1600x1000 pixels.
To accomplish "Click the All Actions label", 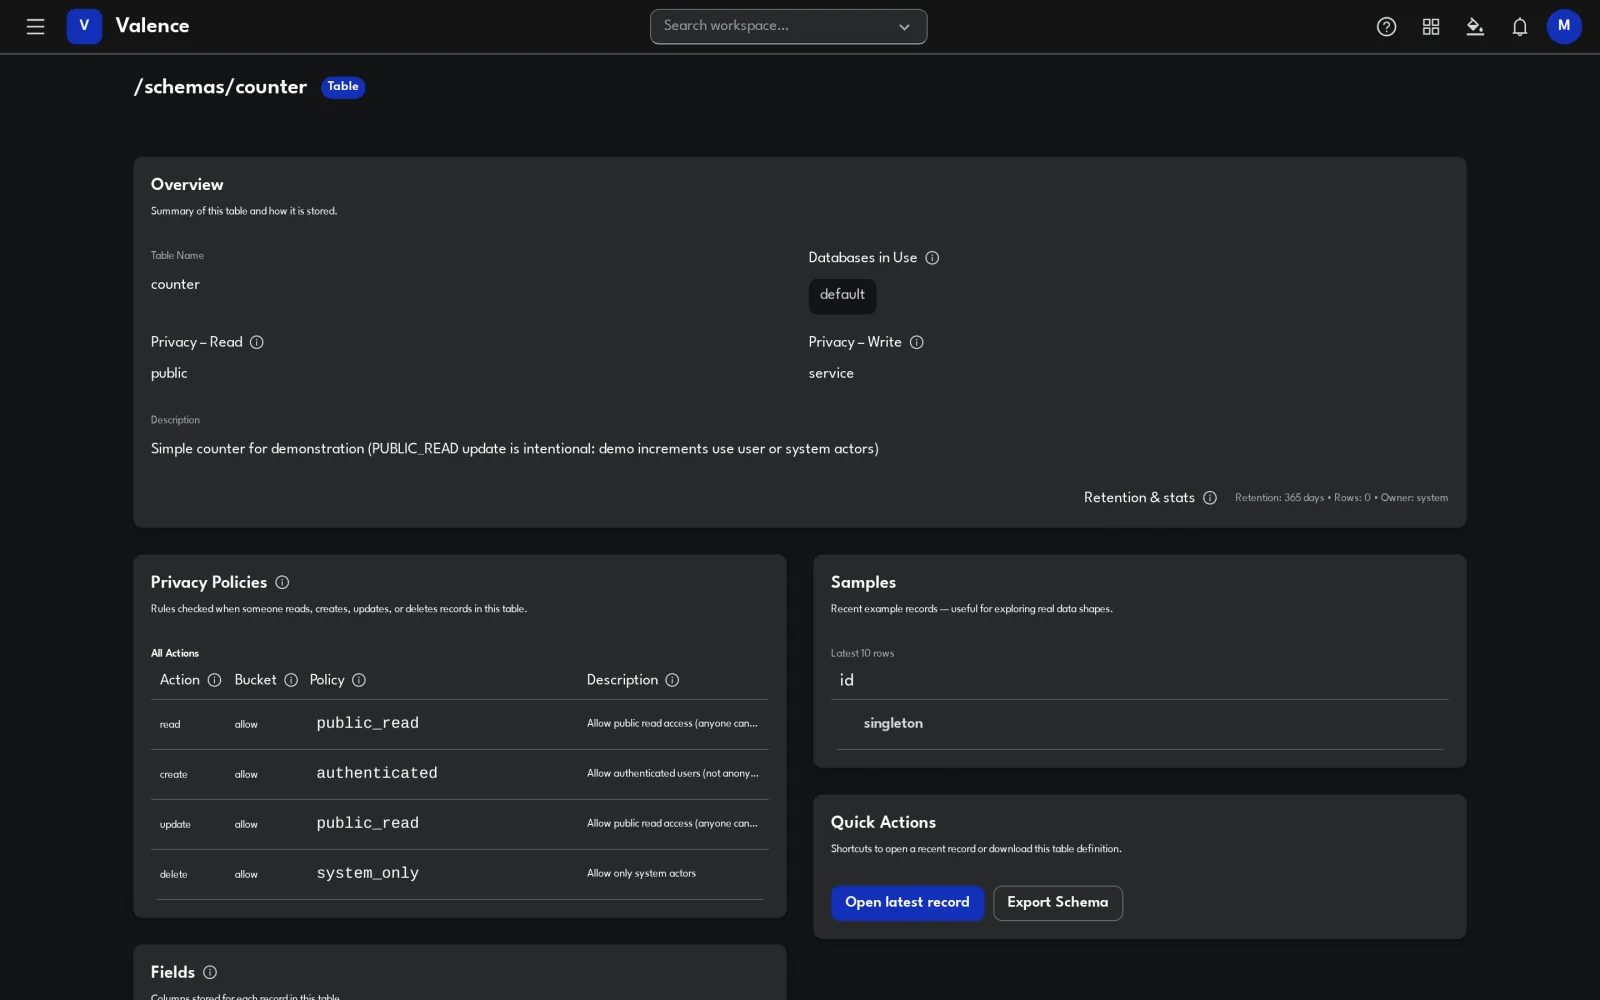I will [175, 654].
